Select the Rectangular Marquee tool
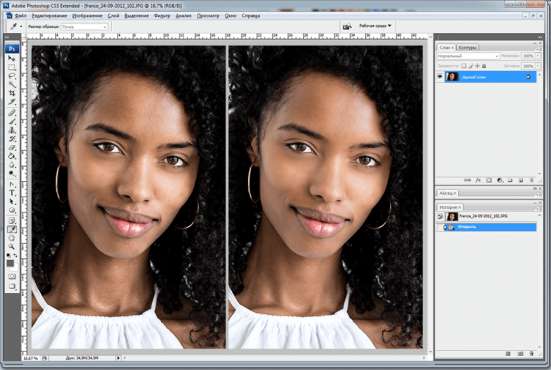 click(12, 67)
